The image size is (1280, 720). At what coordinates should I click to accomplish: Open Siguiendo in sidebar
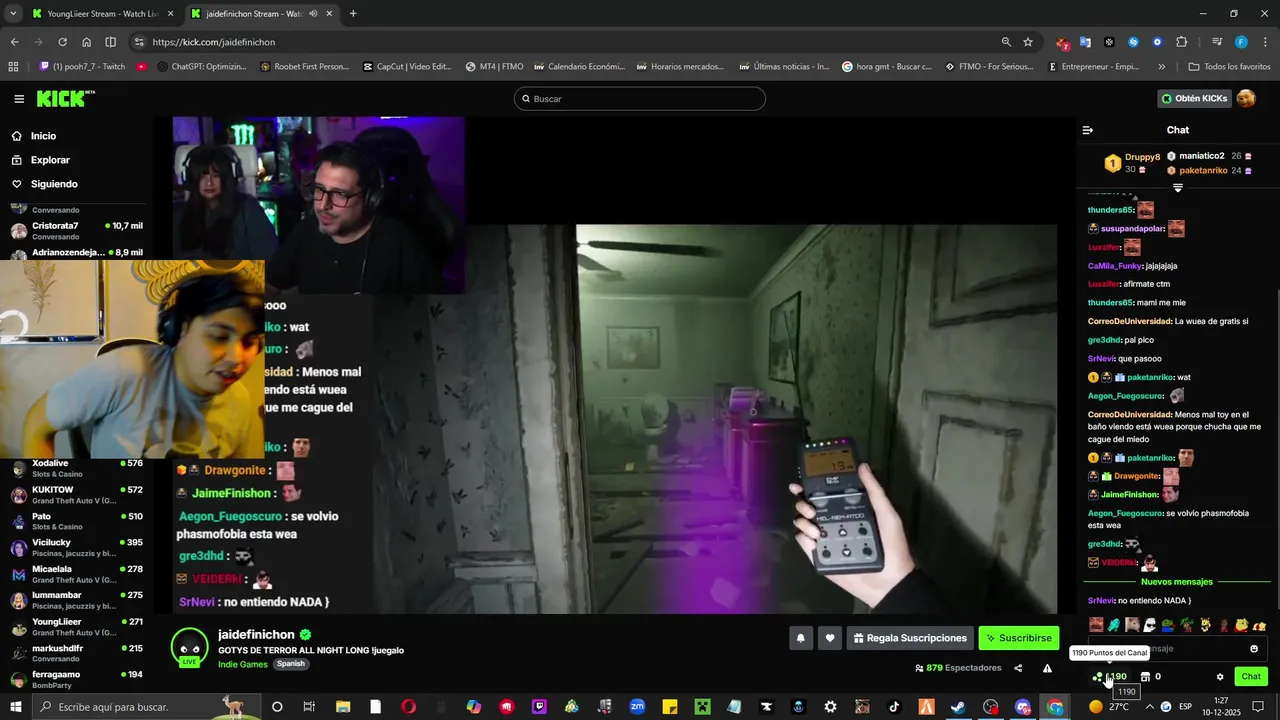(x=54, y=184)
